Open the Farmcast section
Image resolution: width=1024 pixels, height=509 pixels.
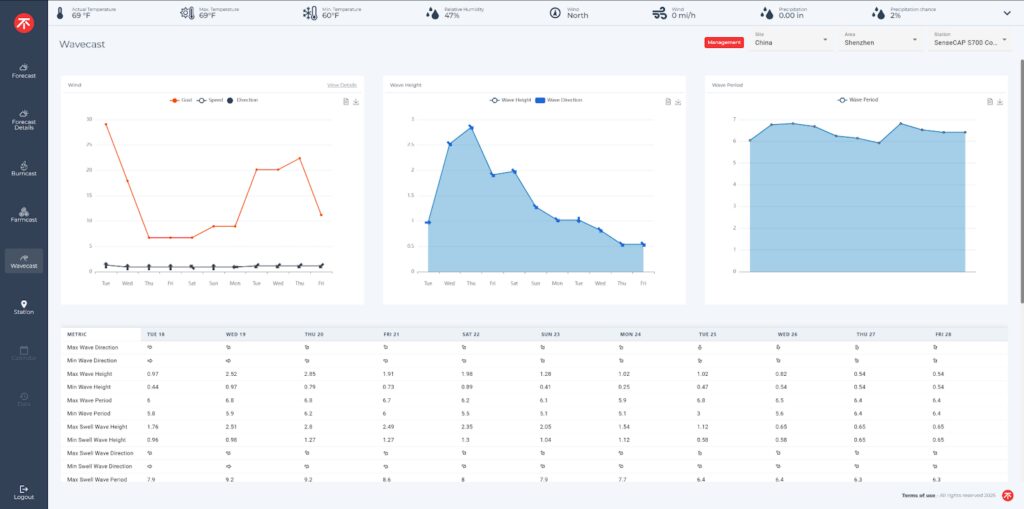pos(23,214)
